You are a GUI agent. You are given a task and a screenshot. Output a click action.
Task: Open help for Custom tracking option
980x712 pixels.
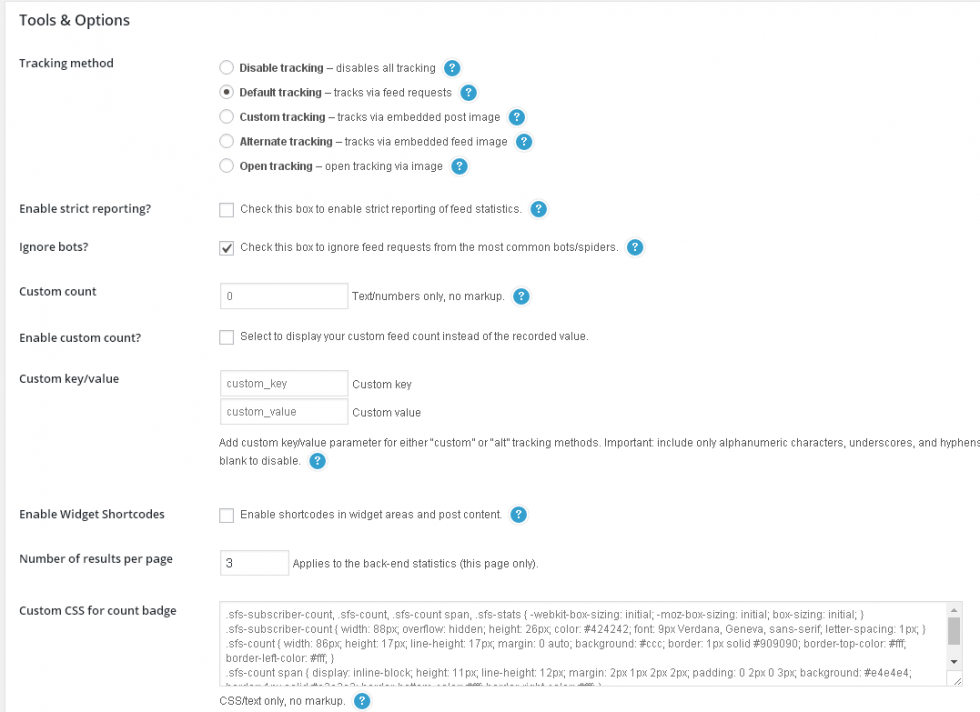pyautogui.click(x=516, y=117)
